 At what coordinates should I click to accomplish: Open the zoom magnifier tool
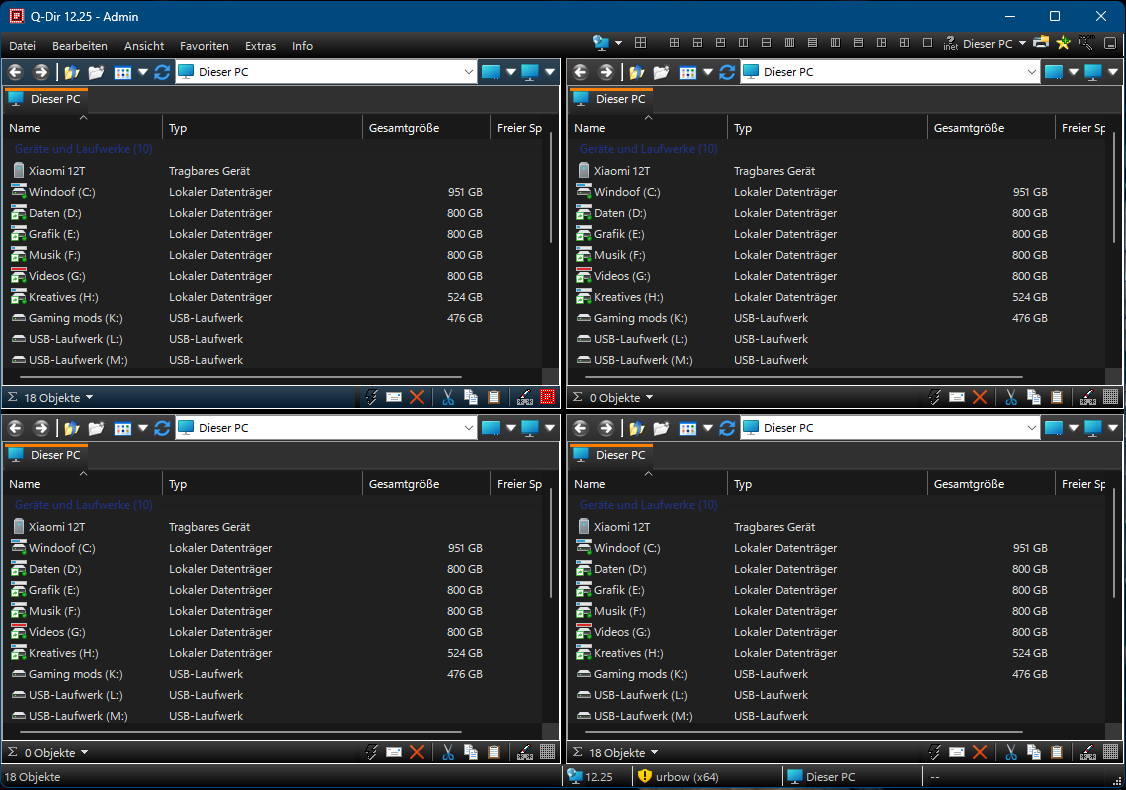1087,42
